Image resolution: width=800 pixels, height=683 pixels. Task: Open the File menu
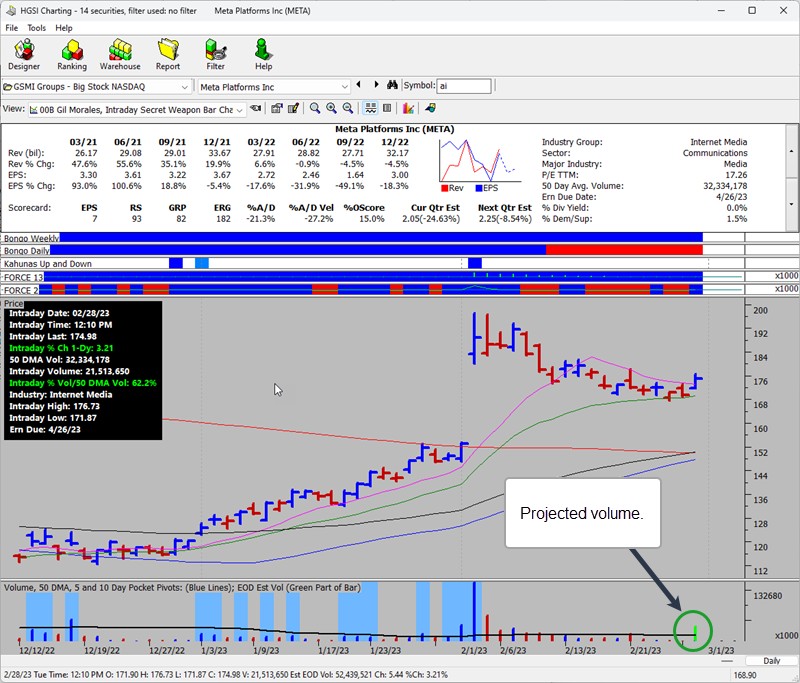(12, 28)
